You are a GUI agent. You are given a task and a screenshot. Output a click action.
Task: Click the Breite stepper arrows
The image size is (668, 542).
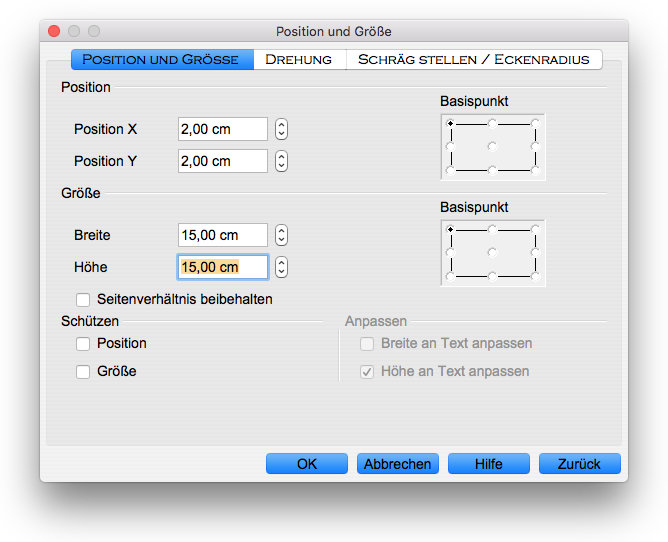[x=282, y=235]
